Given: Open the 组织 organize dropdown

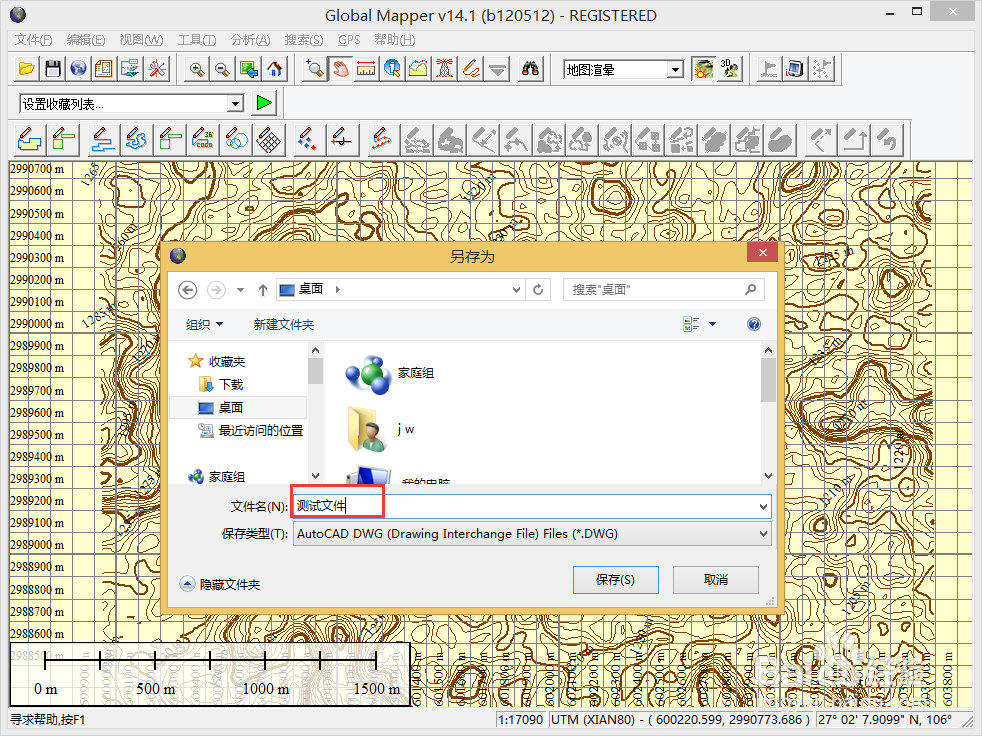Looking at the screenshot, I should pyautogui.click(x=204, y=324).
